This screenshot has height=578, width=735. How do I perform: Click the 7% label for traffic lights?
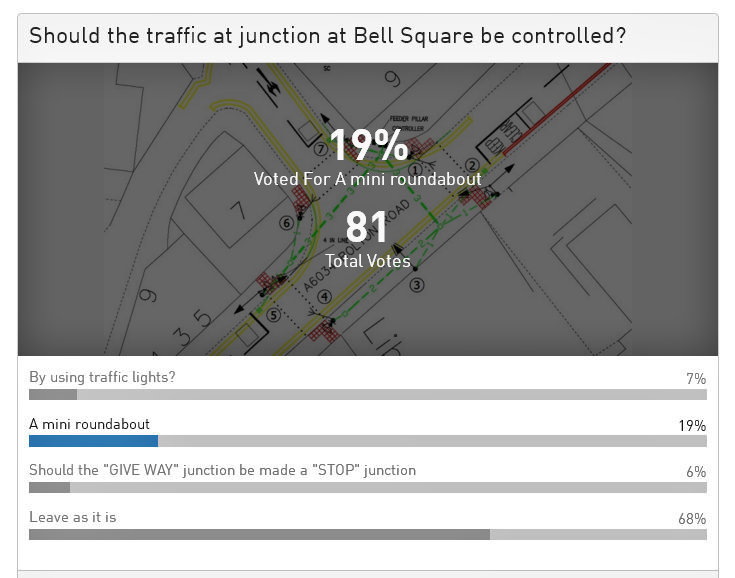point(696,379)
